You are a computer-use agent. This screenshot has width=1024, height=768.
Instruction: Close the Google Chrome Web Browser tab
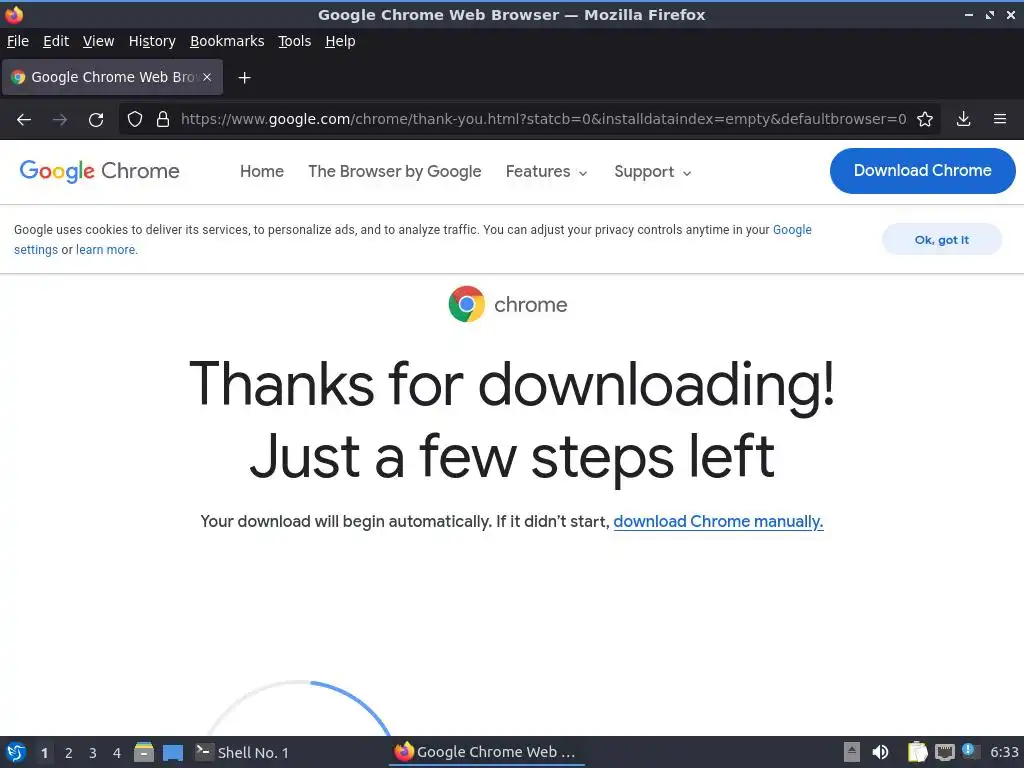coord(207,77)
